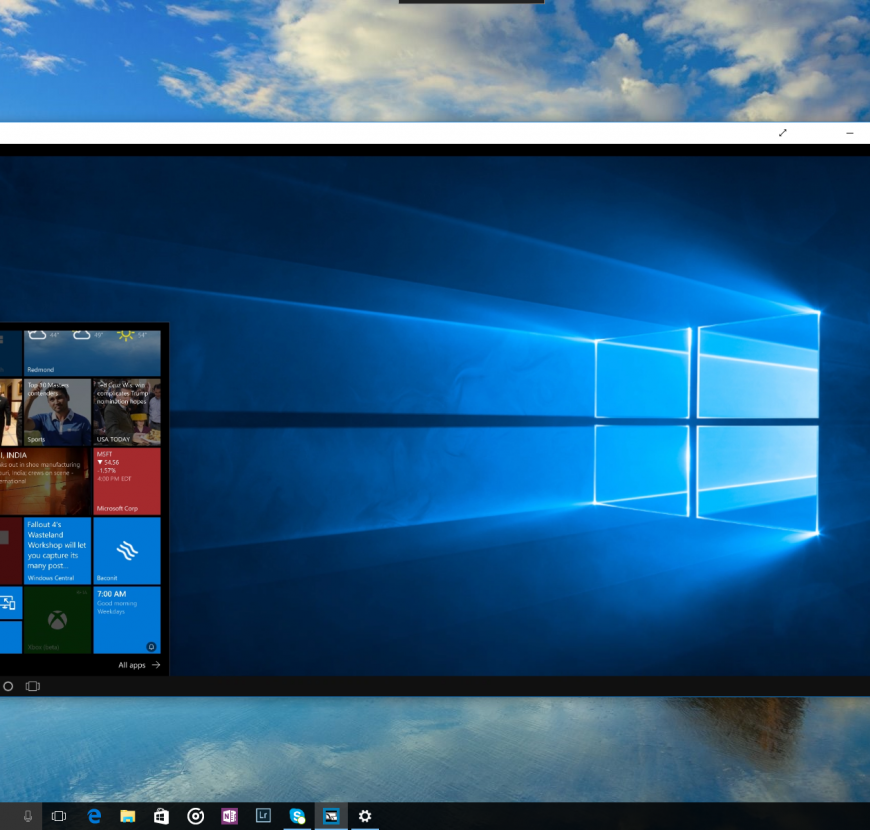This screenshot has height=830, width=870.
Task: Open the Windows Central tile
Action: coord(57,550)
